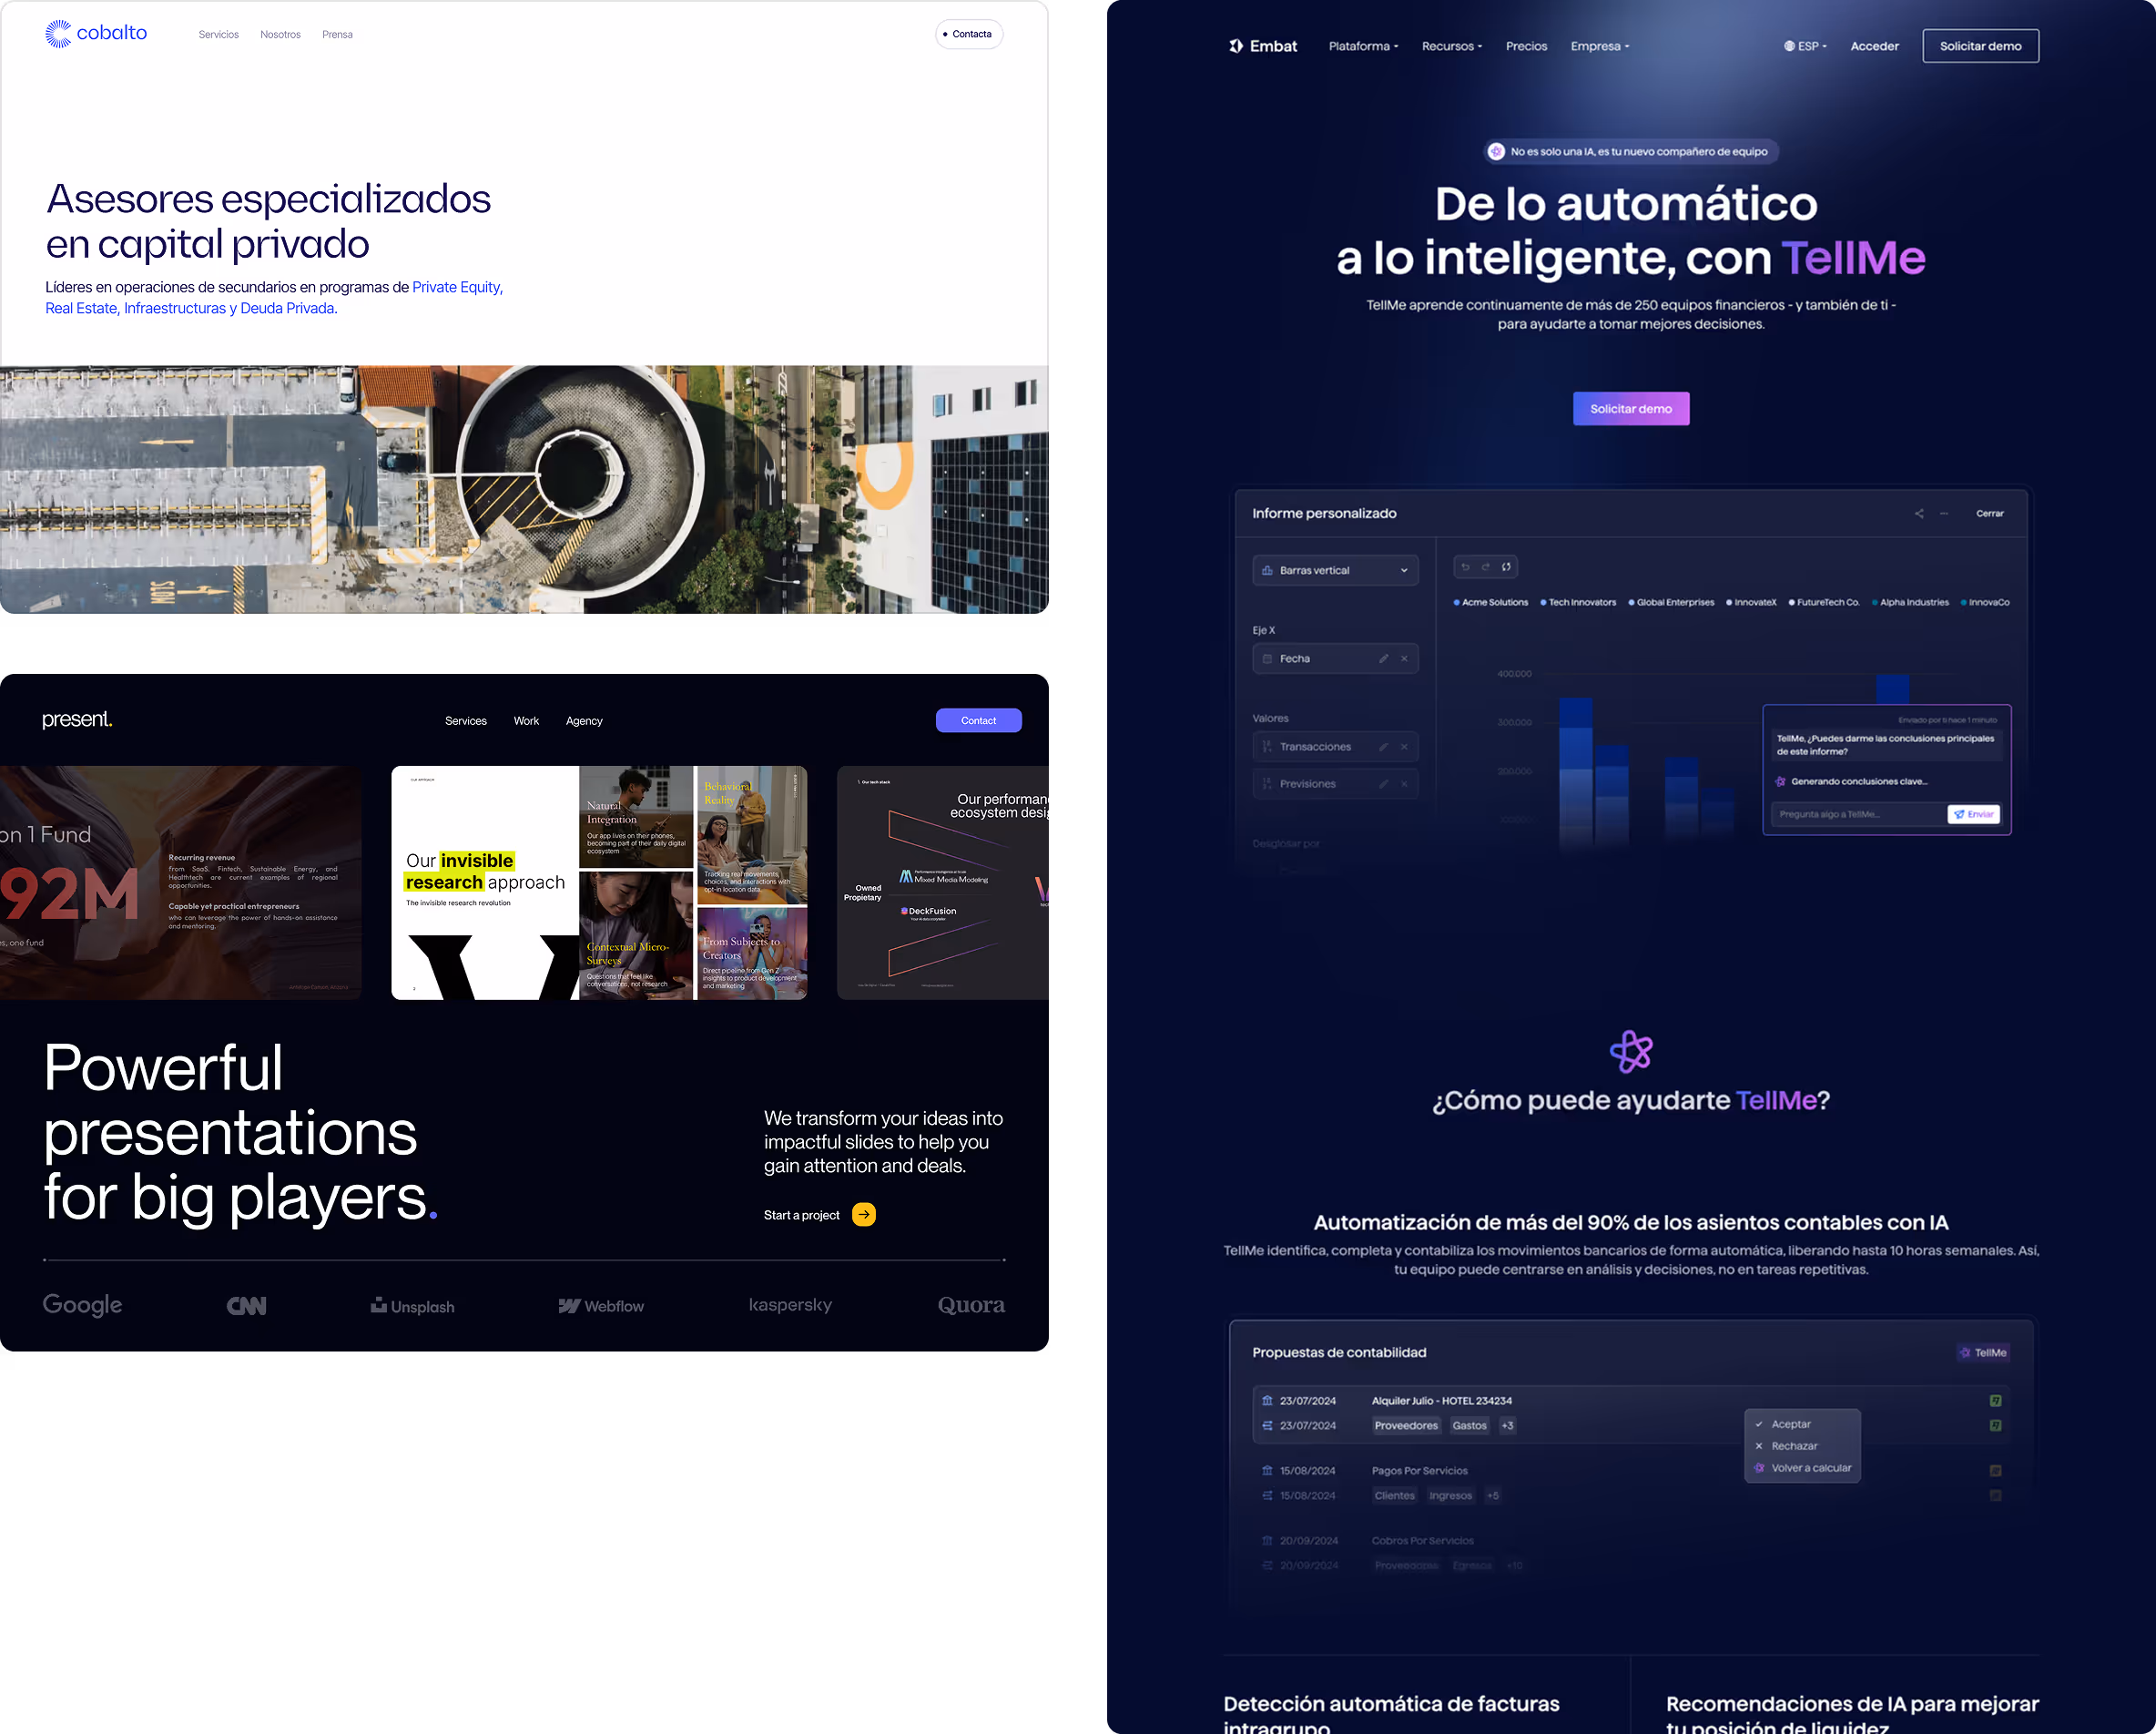Expand the Empresa menu

coord(1600,46)
